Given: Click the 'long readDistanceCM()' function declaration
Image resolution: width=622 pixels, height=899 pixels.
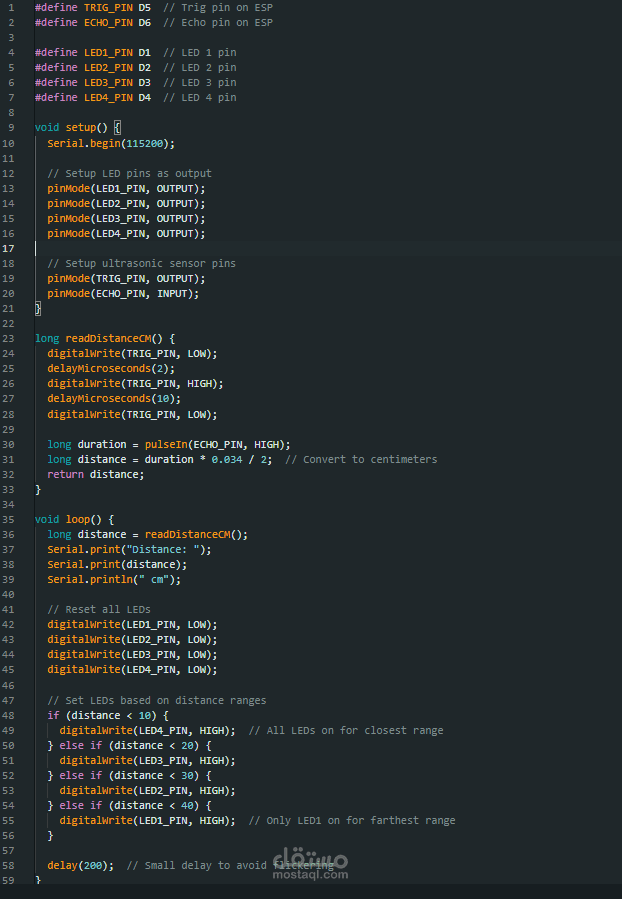Looking at the screenshot, I should pyautogui.click(x=99, y=338).
